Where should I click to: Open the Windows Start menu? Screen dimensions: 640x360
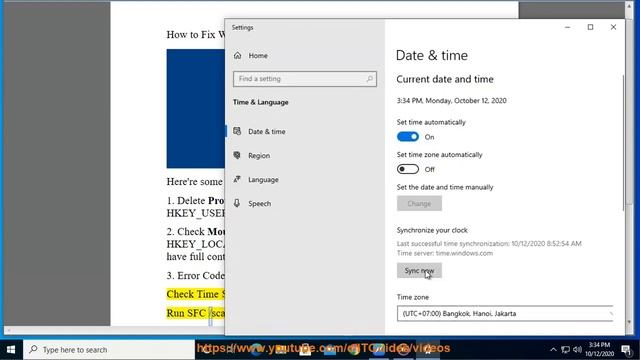click(11, 349)
